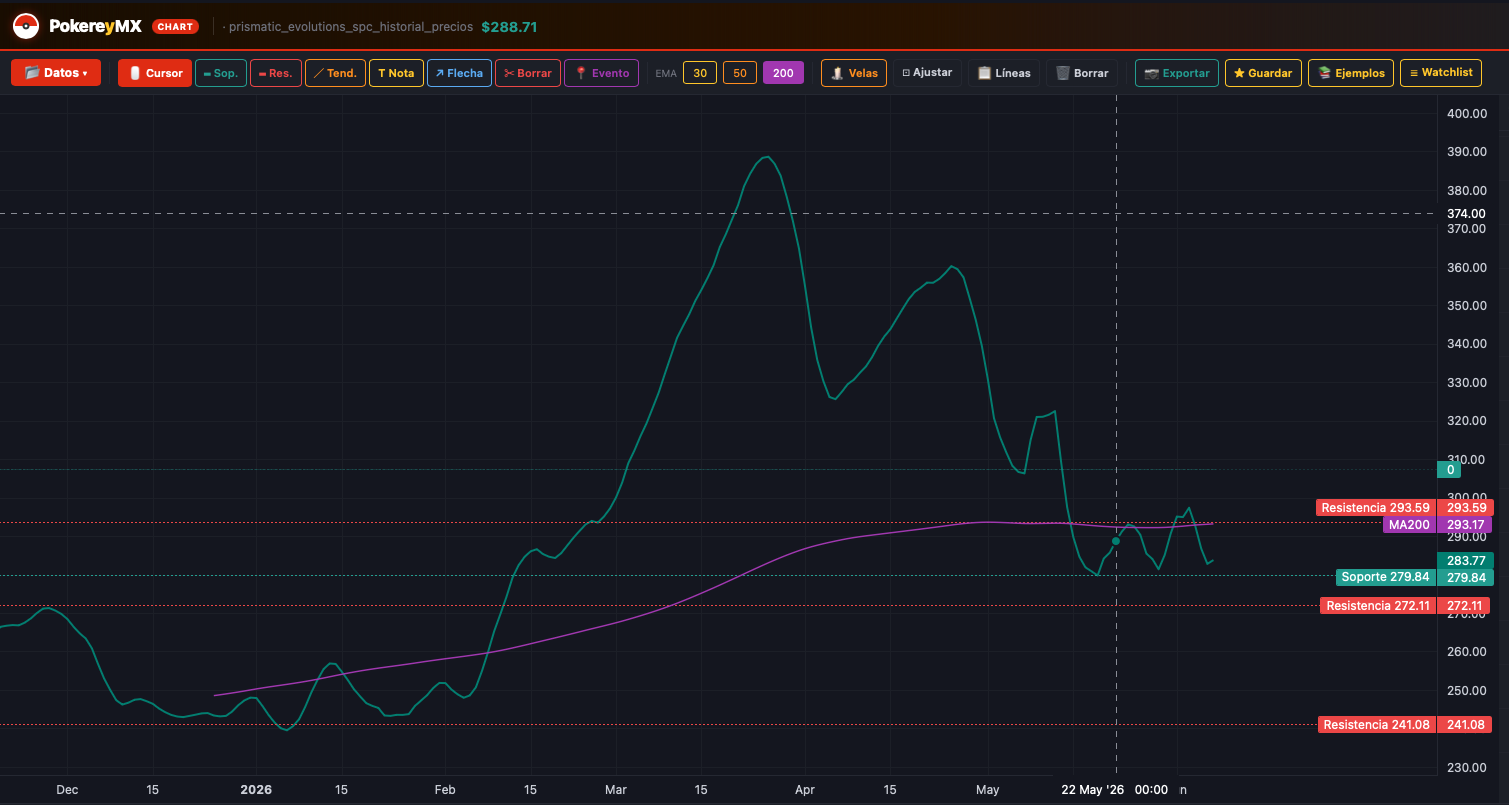Click the Ajustar fit button
This screenshot has height=805, width=1509.
tap(927, 73)
